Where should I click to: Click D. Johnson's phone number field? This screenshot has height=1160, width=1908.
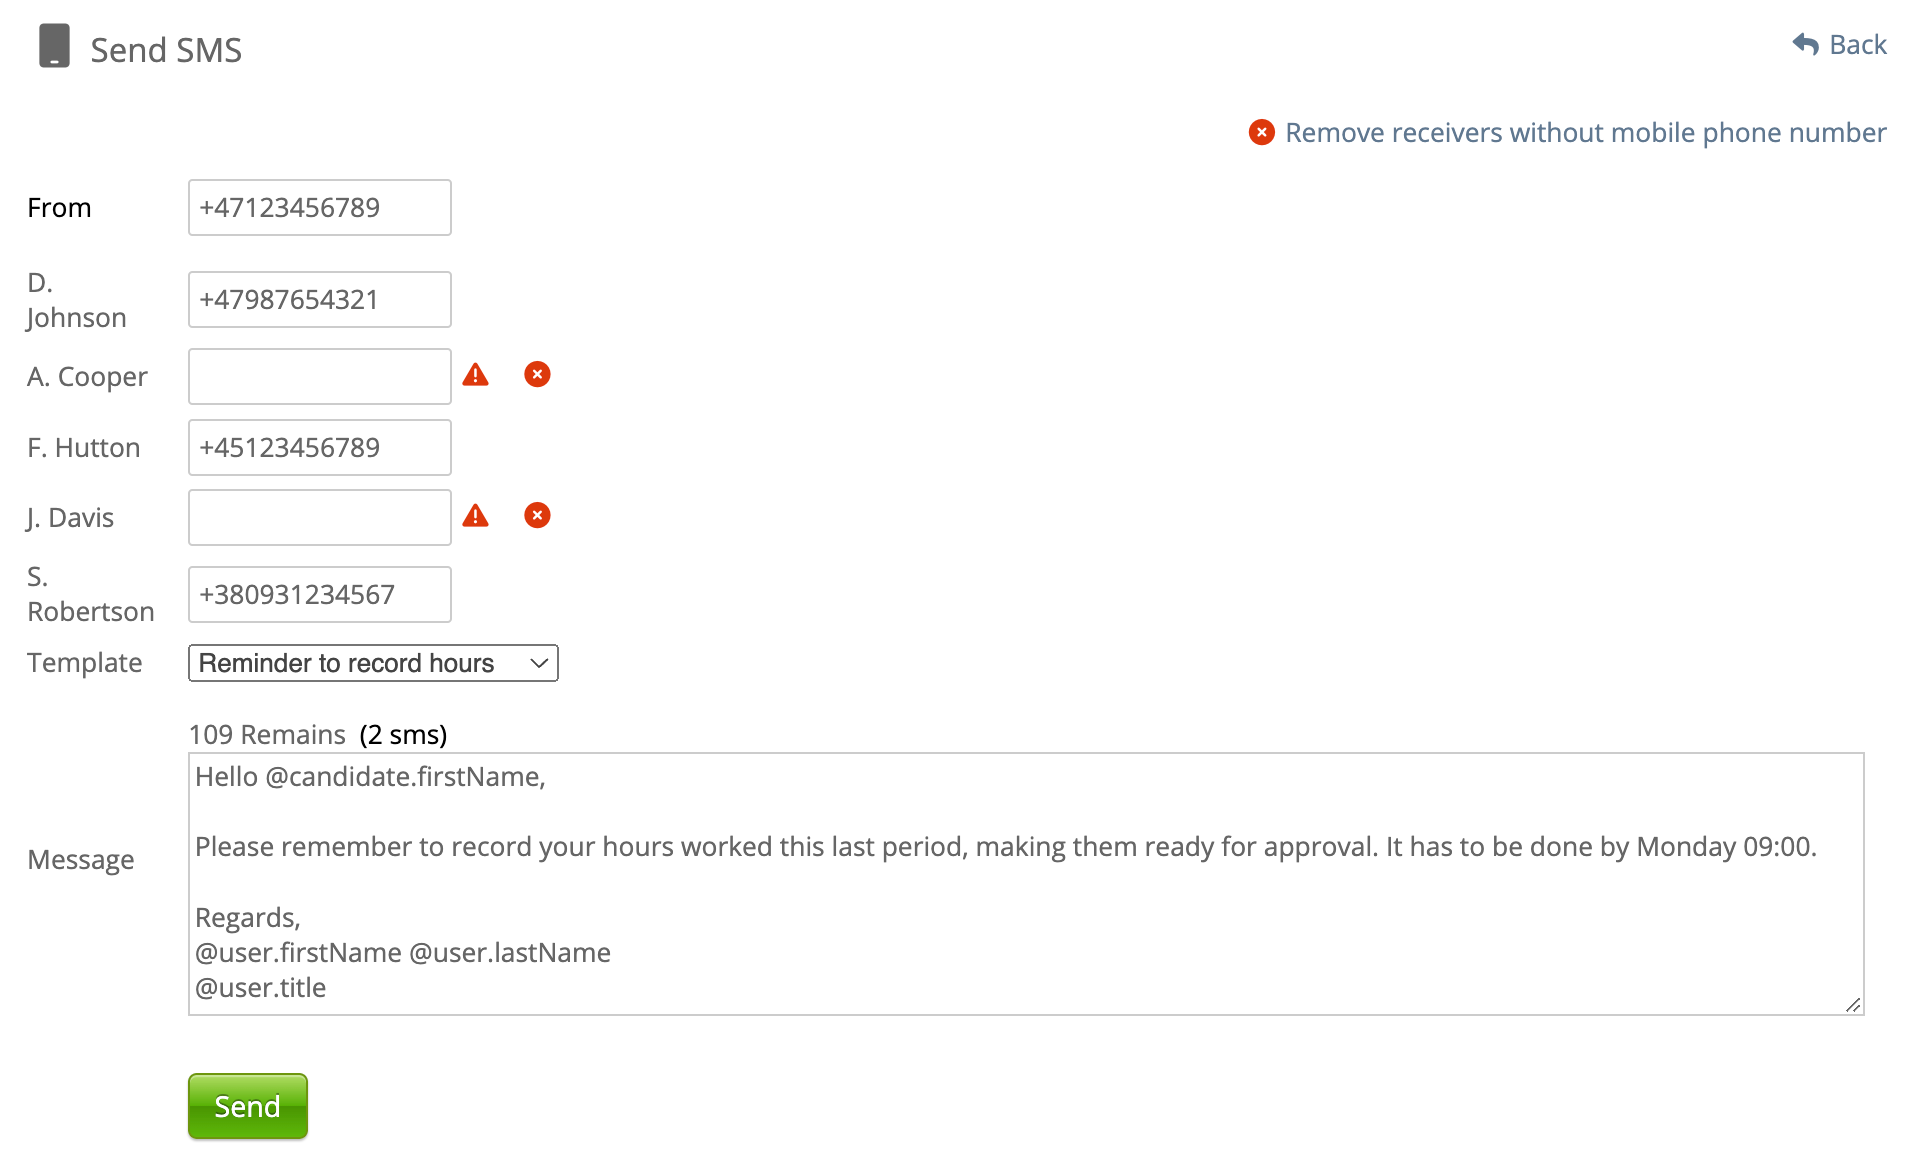(x=320, y=300)
